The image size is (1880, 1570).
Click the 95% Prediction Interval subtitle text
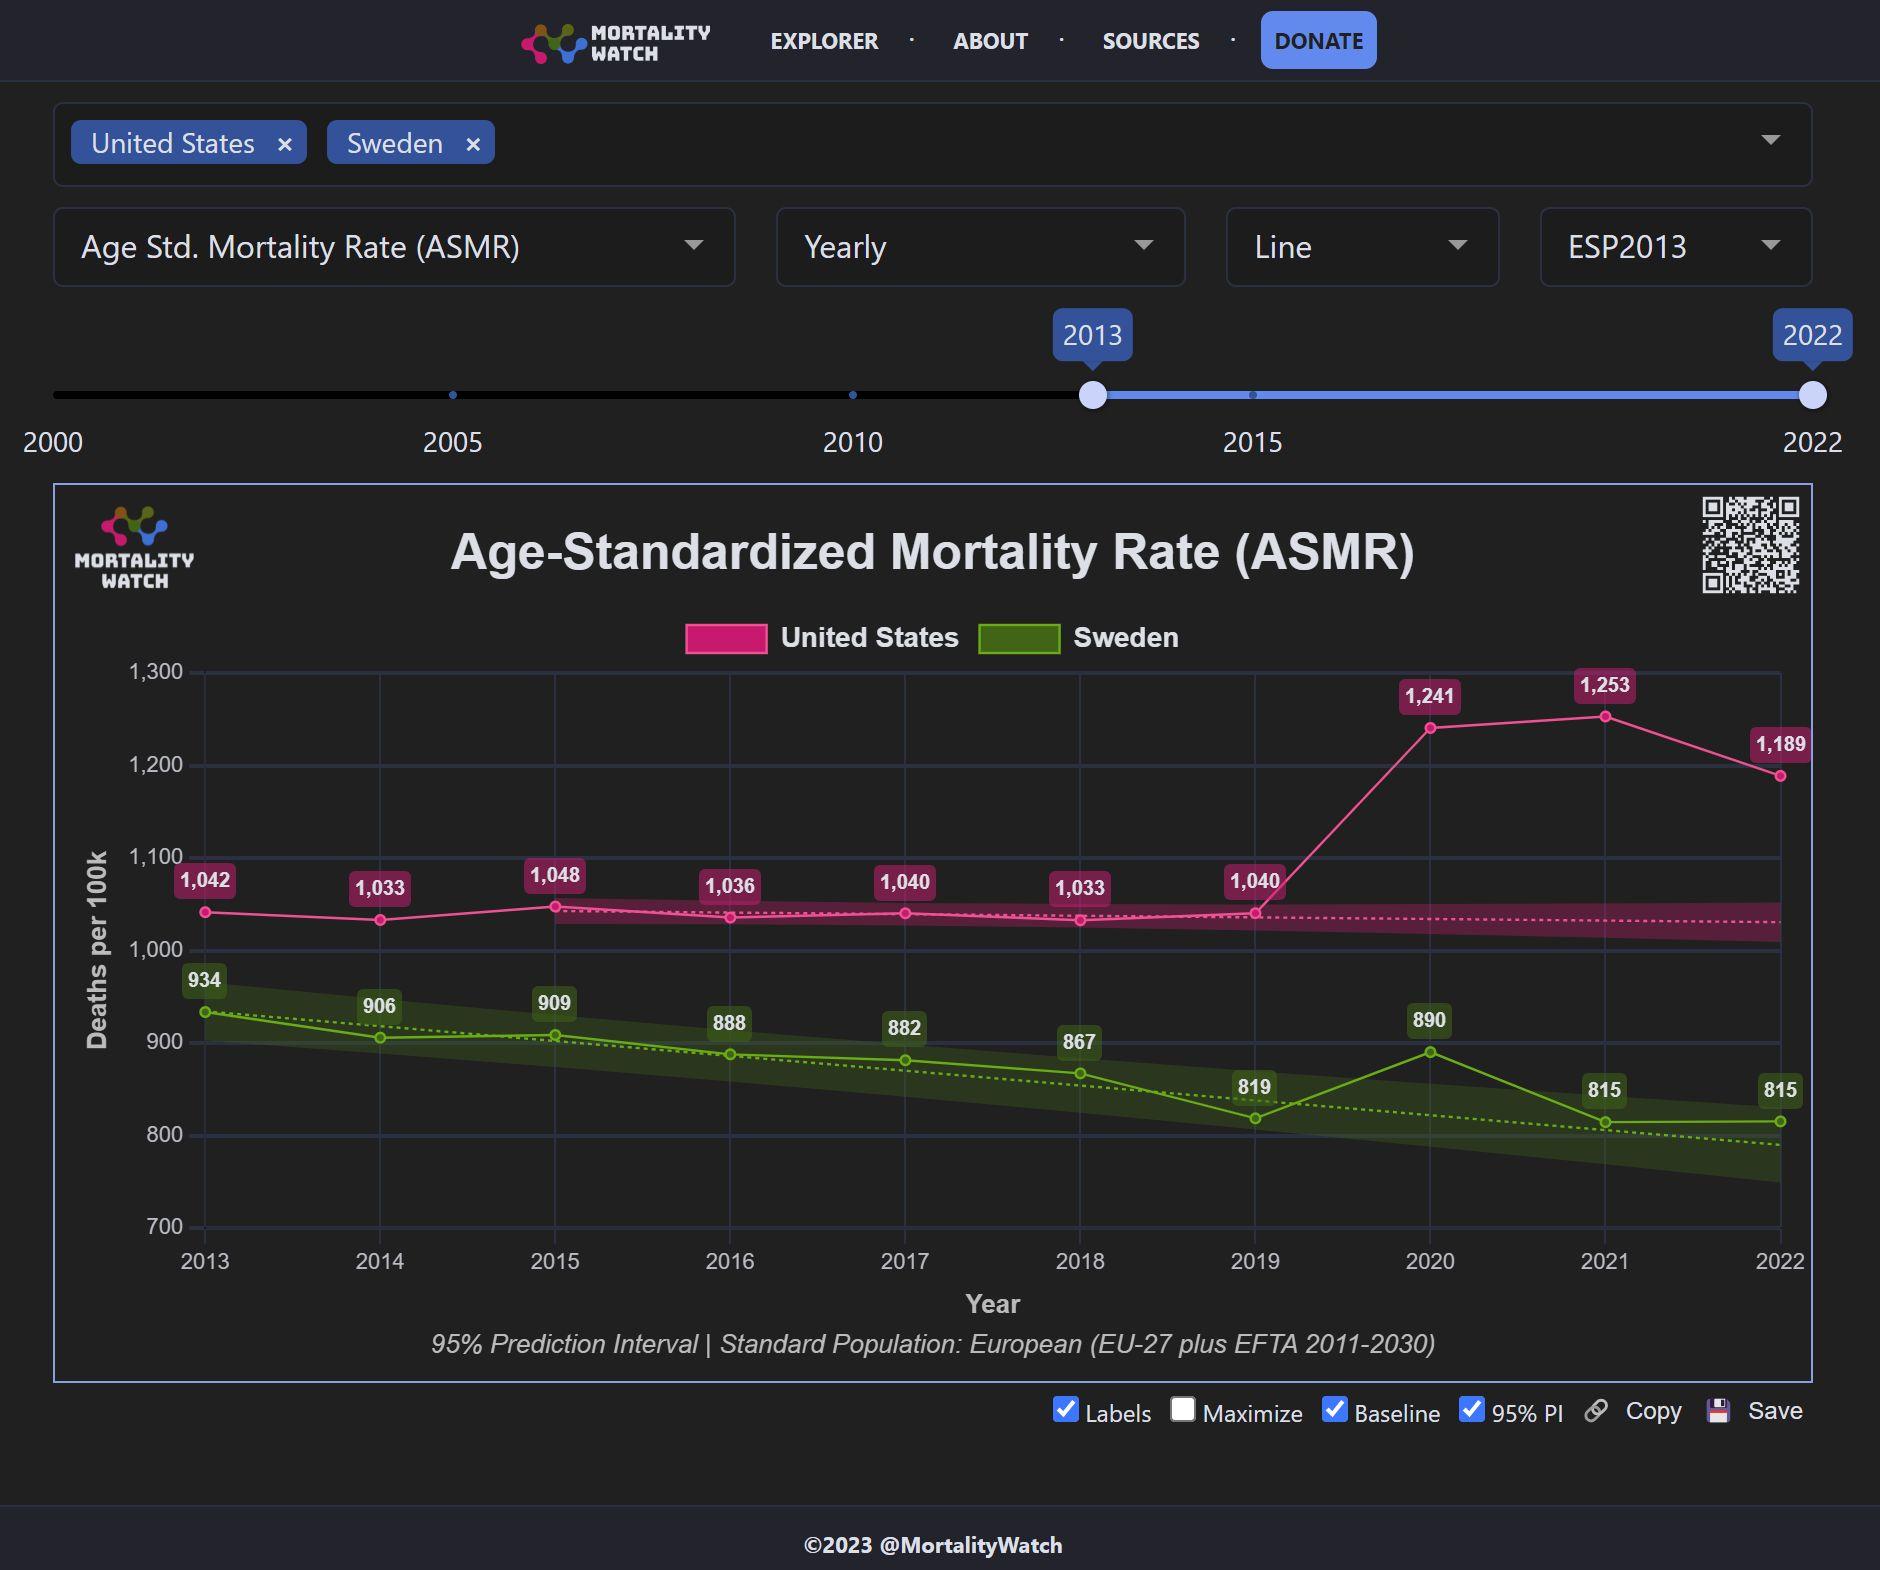click(933, 1344)
